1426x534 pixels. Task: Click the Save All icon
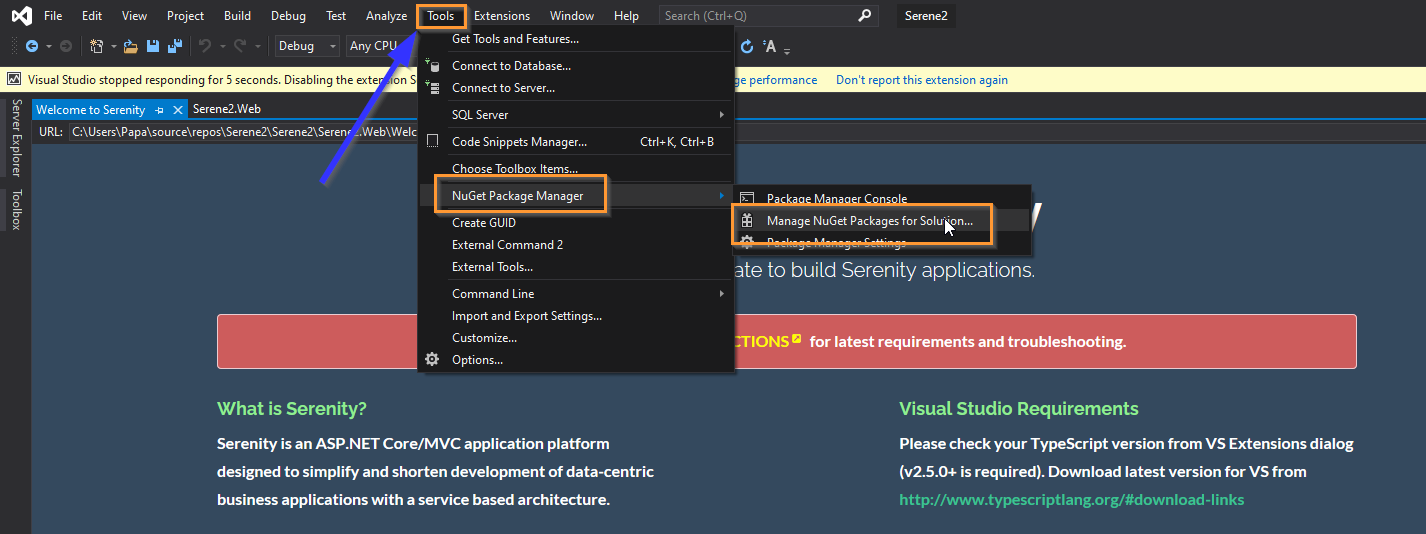pyautogui.click(x=175, y=46)
